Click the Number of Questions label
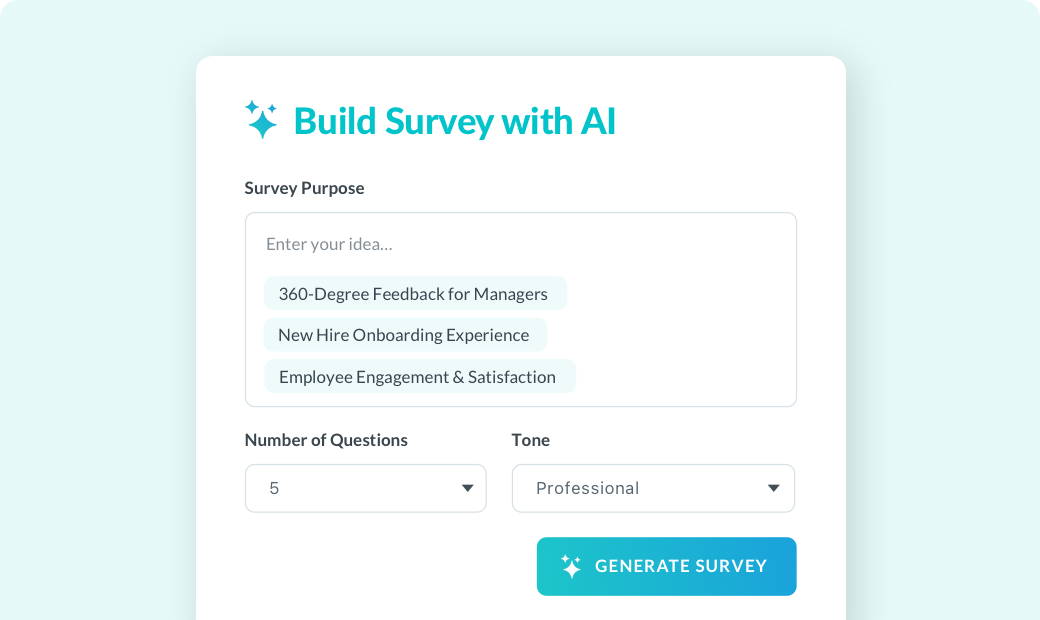This screenshot has width=1040, height=620. coord(326,440)
